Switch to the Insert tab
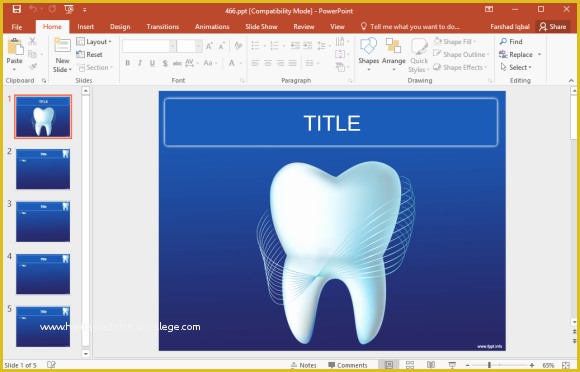 click(x=85, y=27)
